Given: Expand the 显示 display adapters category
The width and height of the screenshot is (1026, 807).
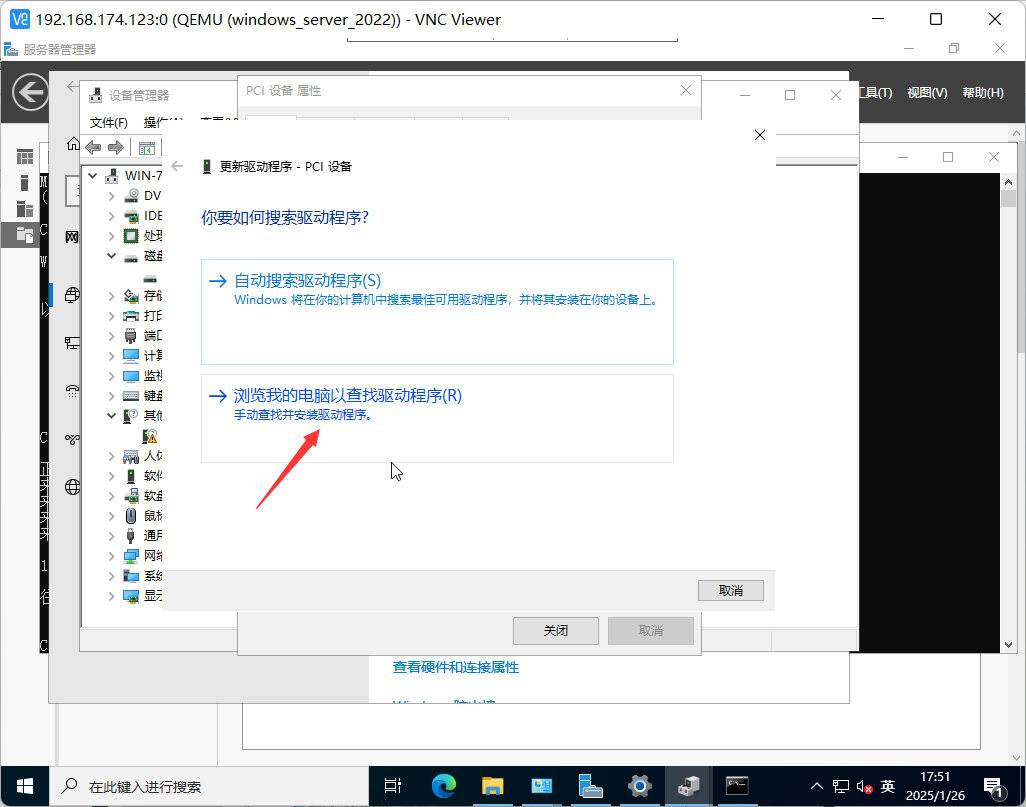Looking at the screenshot, I should pos(111,596).
